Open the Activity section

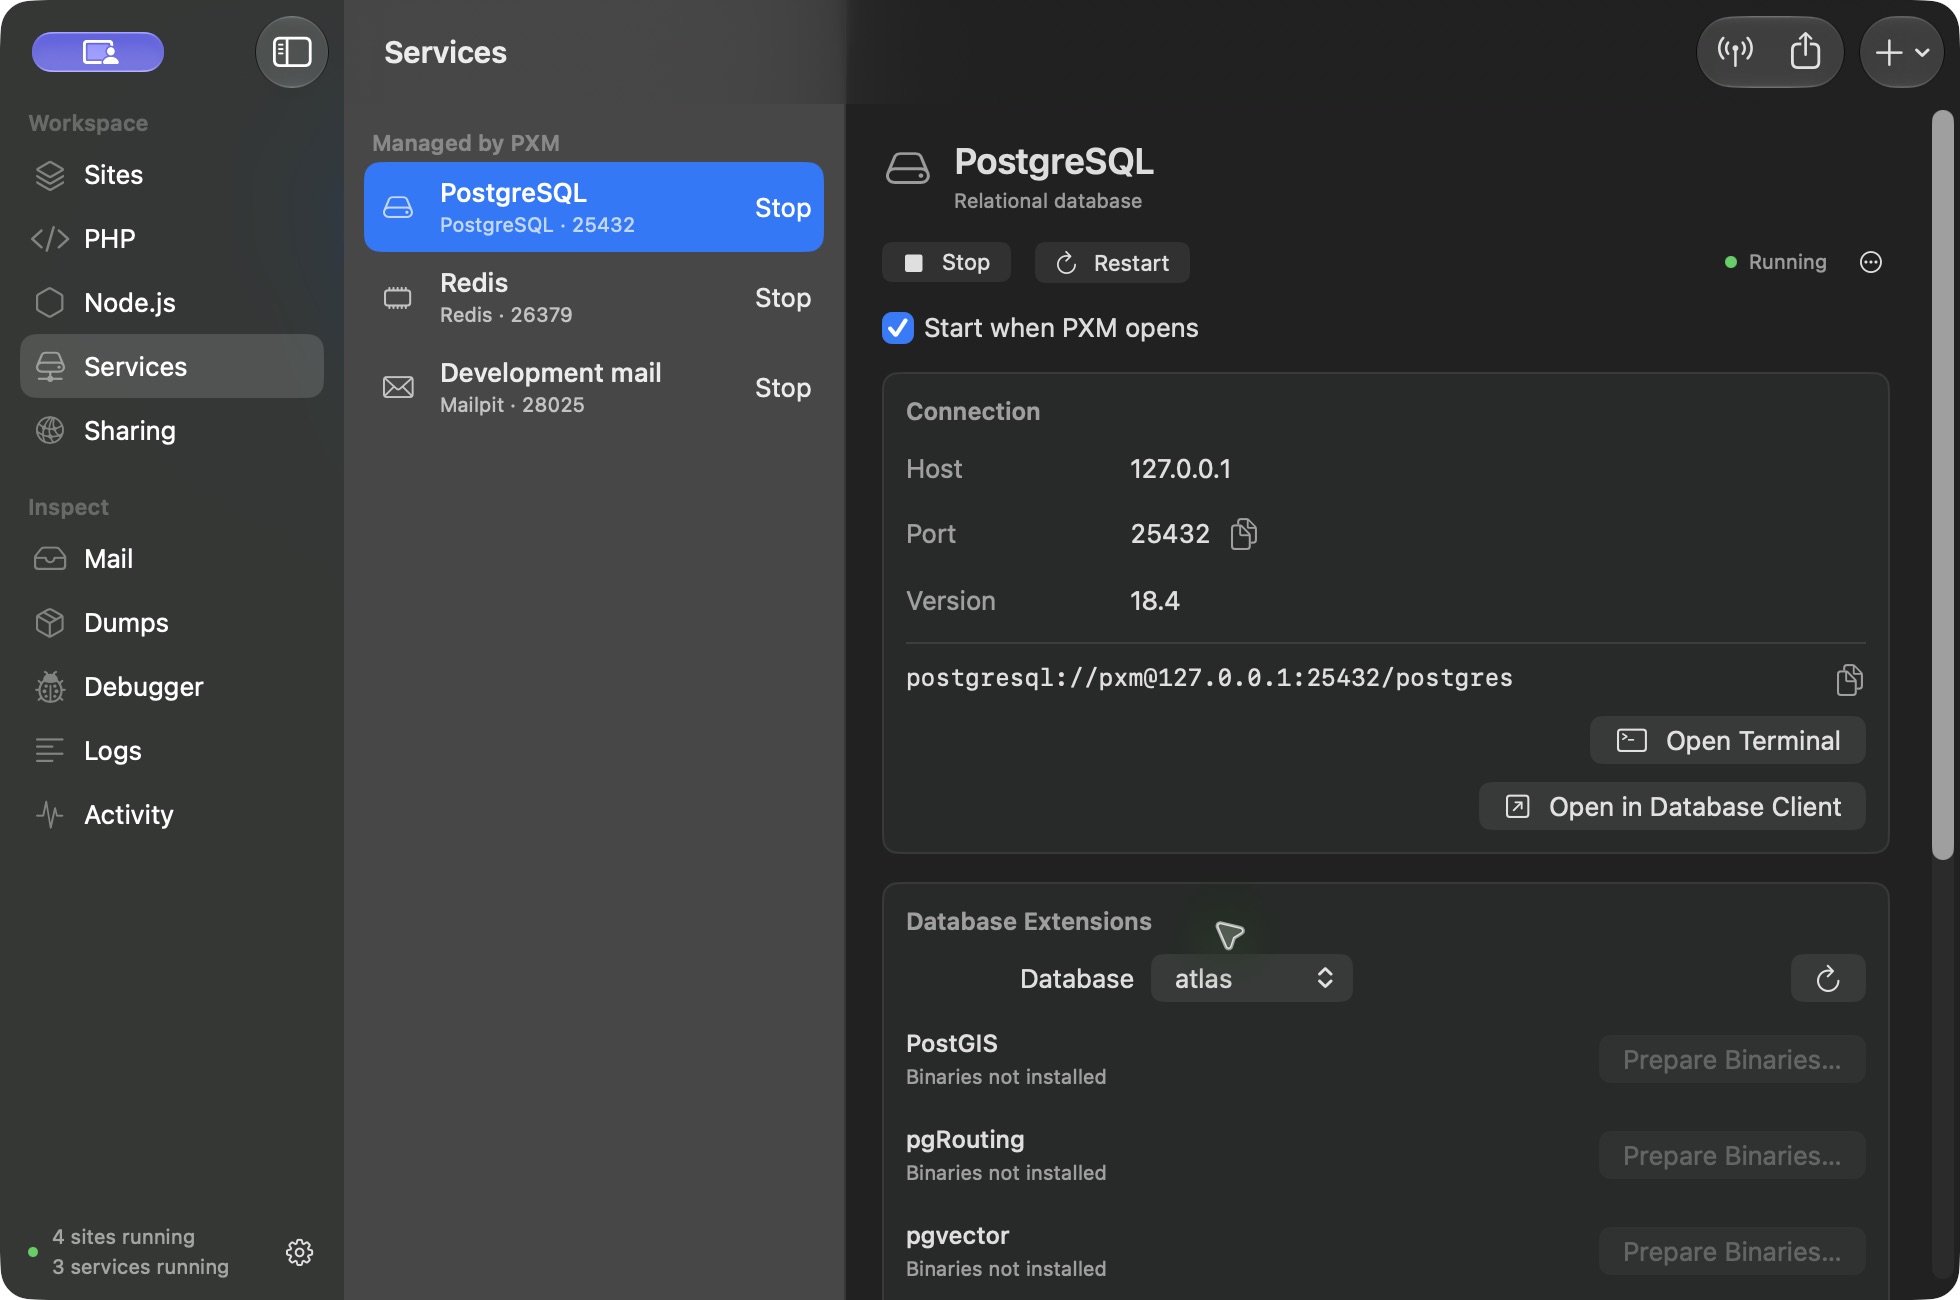172,815
